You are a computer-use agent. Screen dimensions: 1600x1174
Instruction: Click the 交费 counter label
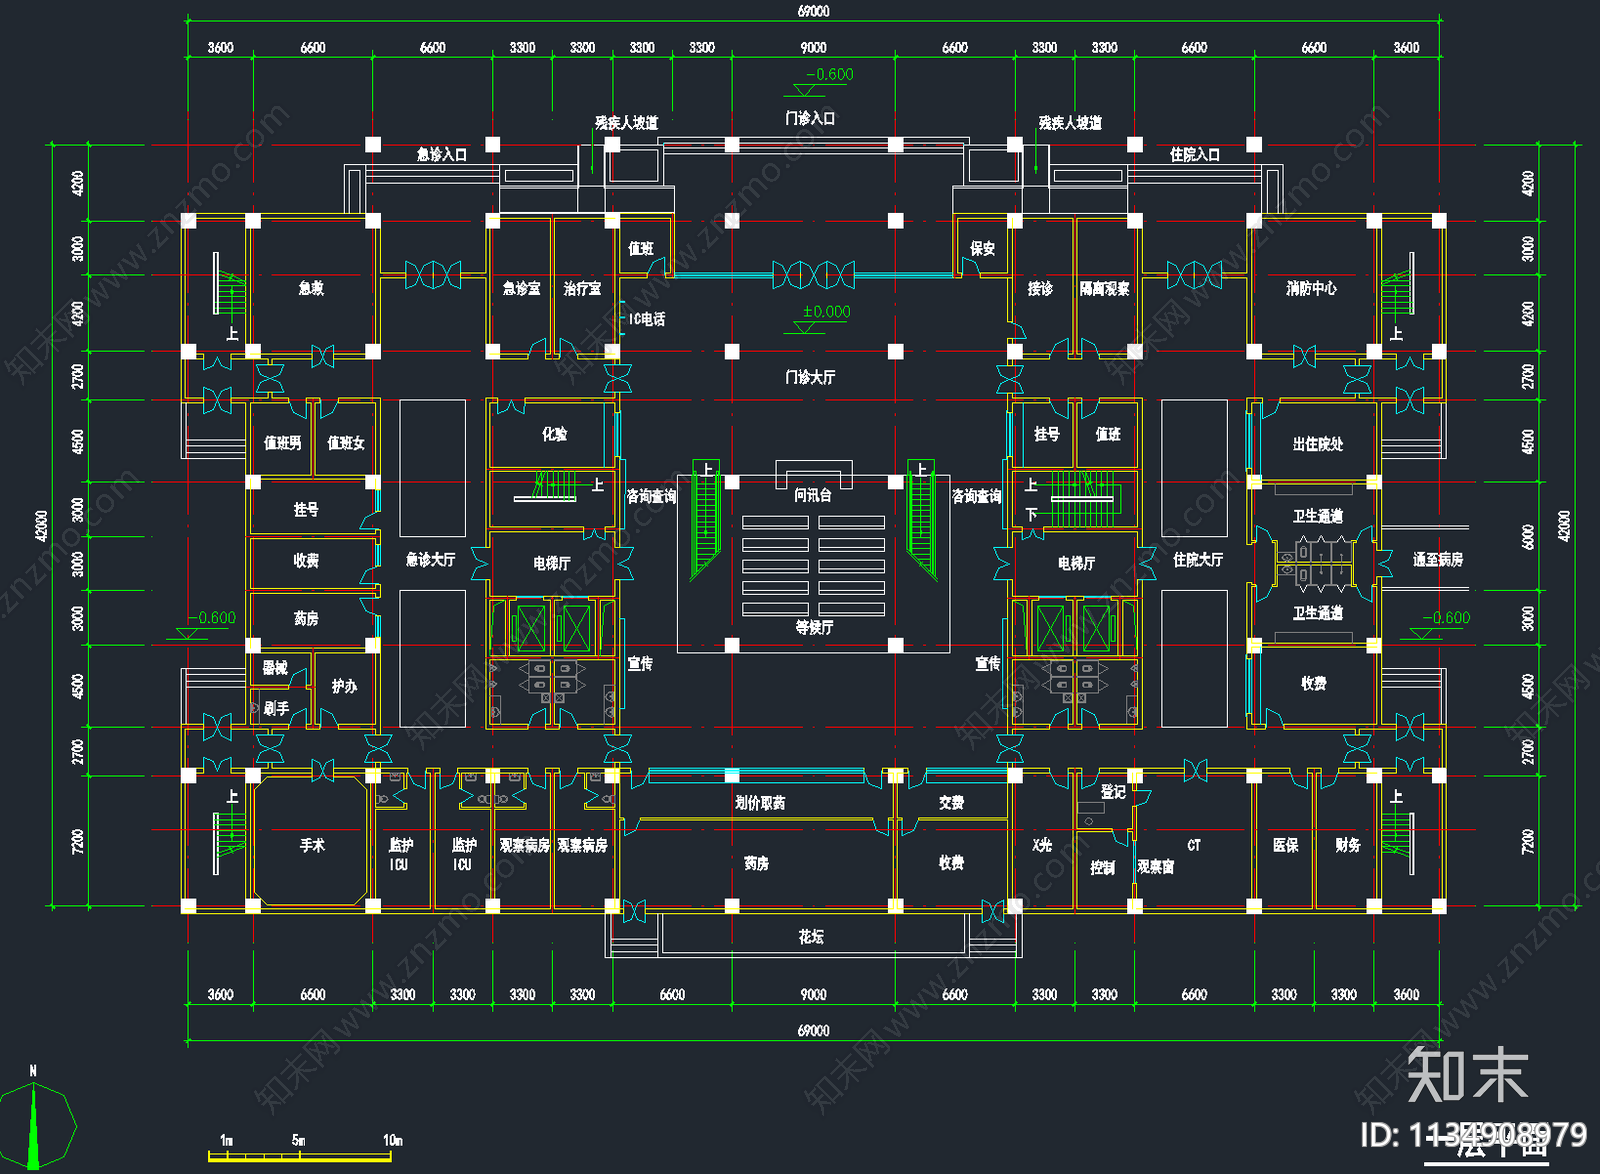pyautogui.click(x=951, y=803)
